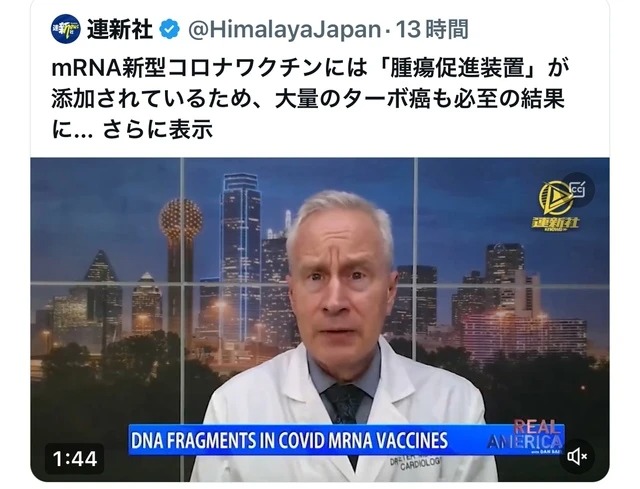Expand the tweet with さらに表示

(x=158, y=130)
